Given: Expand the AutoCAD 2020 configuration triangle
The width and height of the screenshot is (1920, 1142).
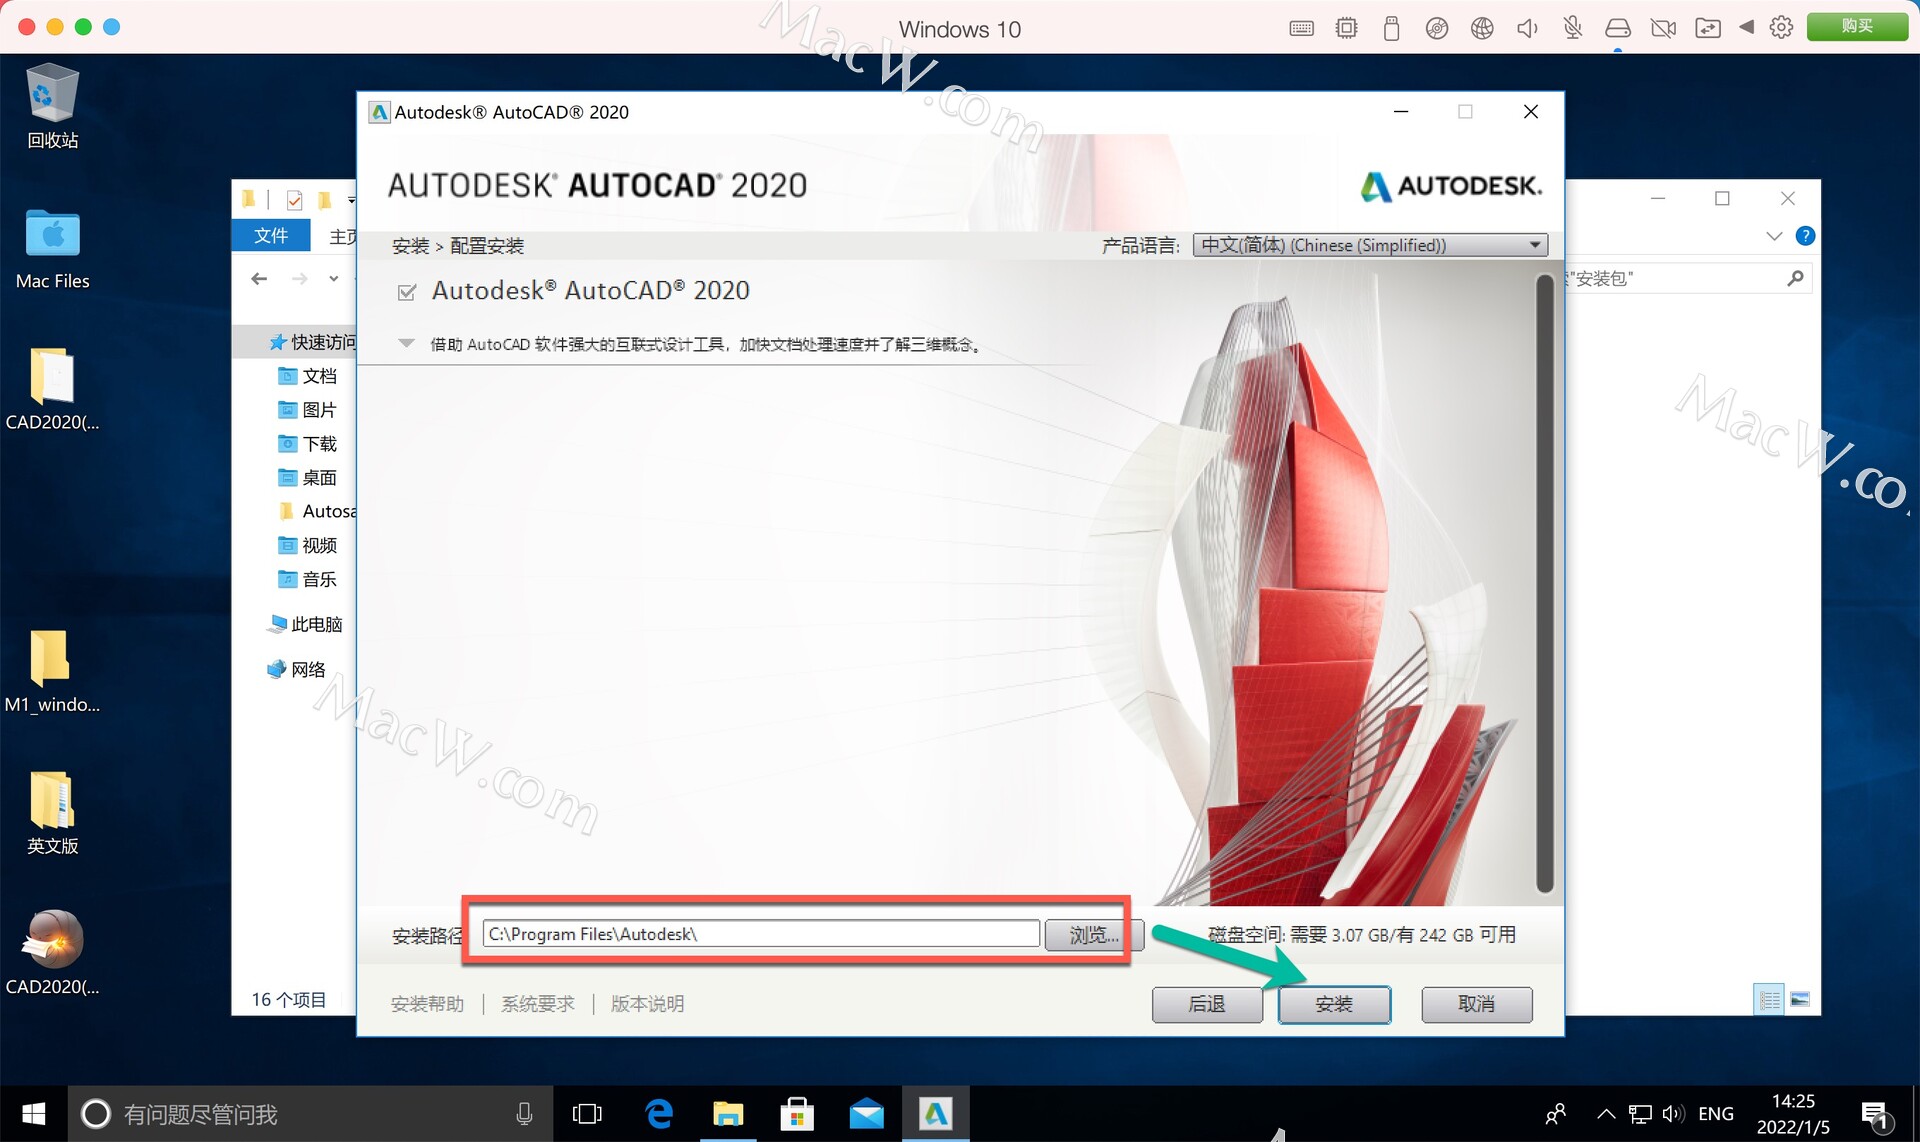Looking at the screenshot, I should [406, 343].
